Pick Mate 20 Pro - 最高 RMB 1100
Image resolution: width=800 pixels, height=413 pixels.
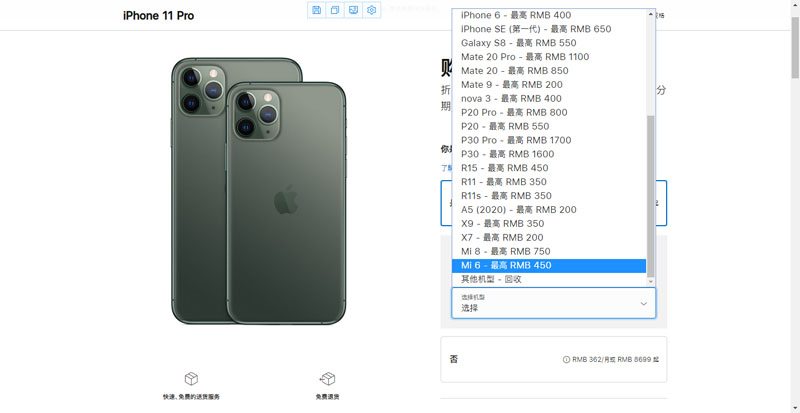[549, 57]
